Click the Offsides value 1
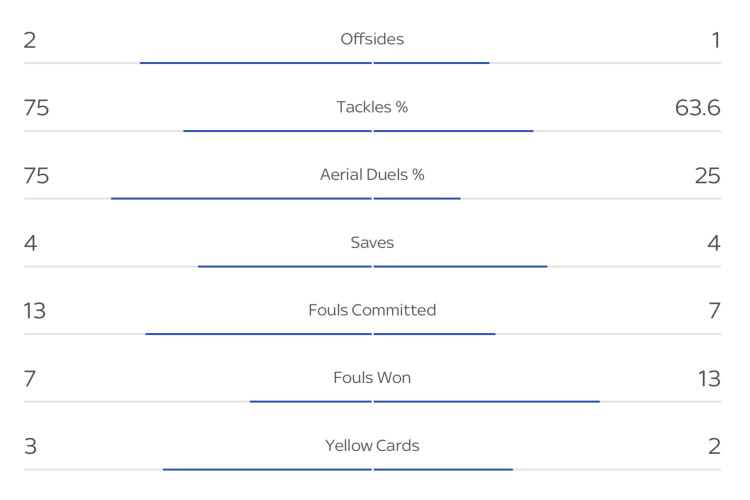 (x=716, y=40)
